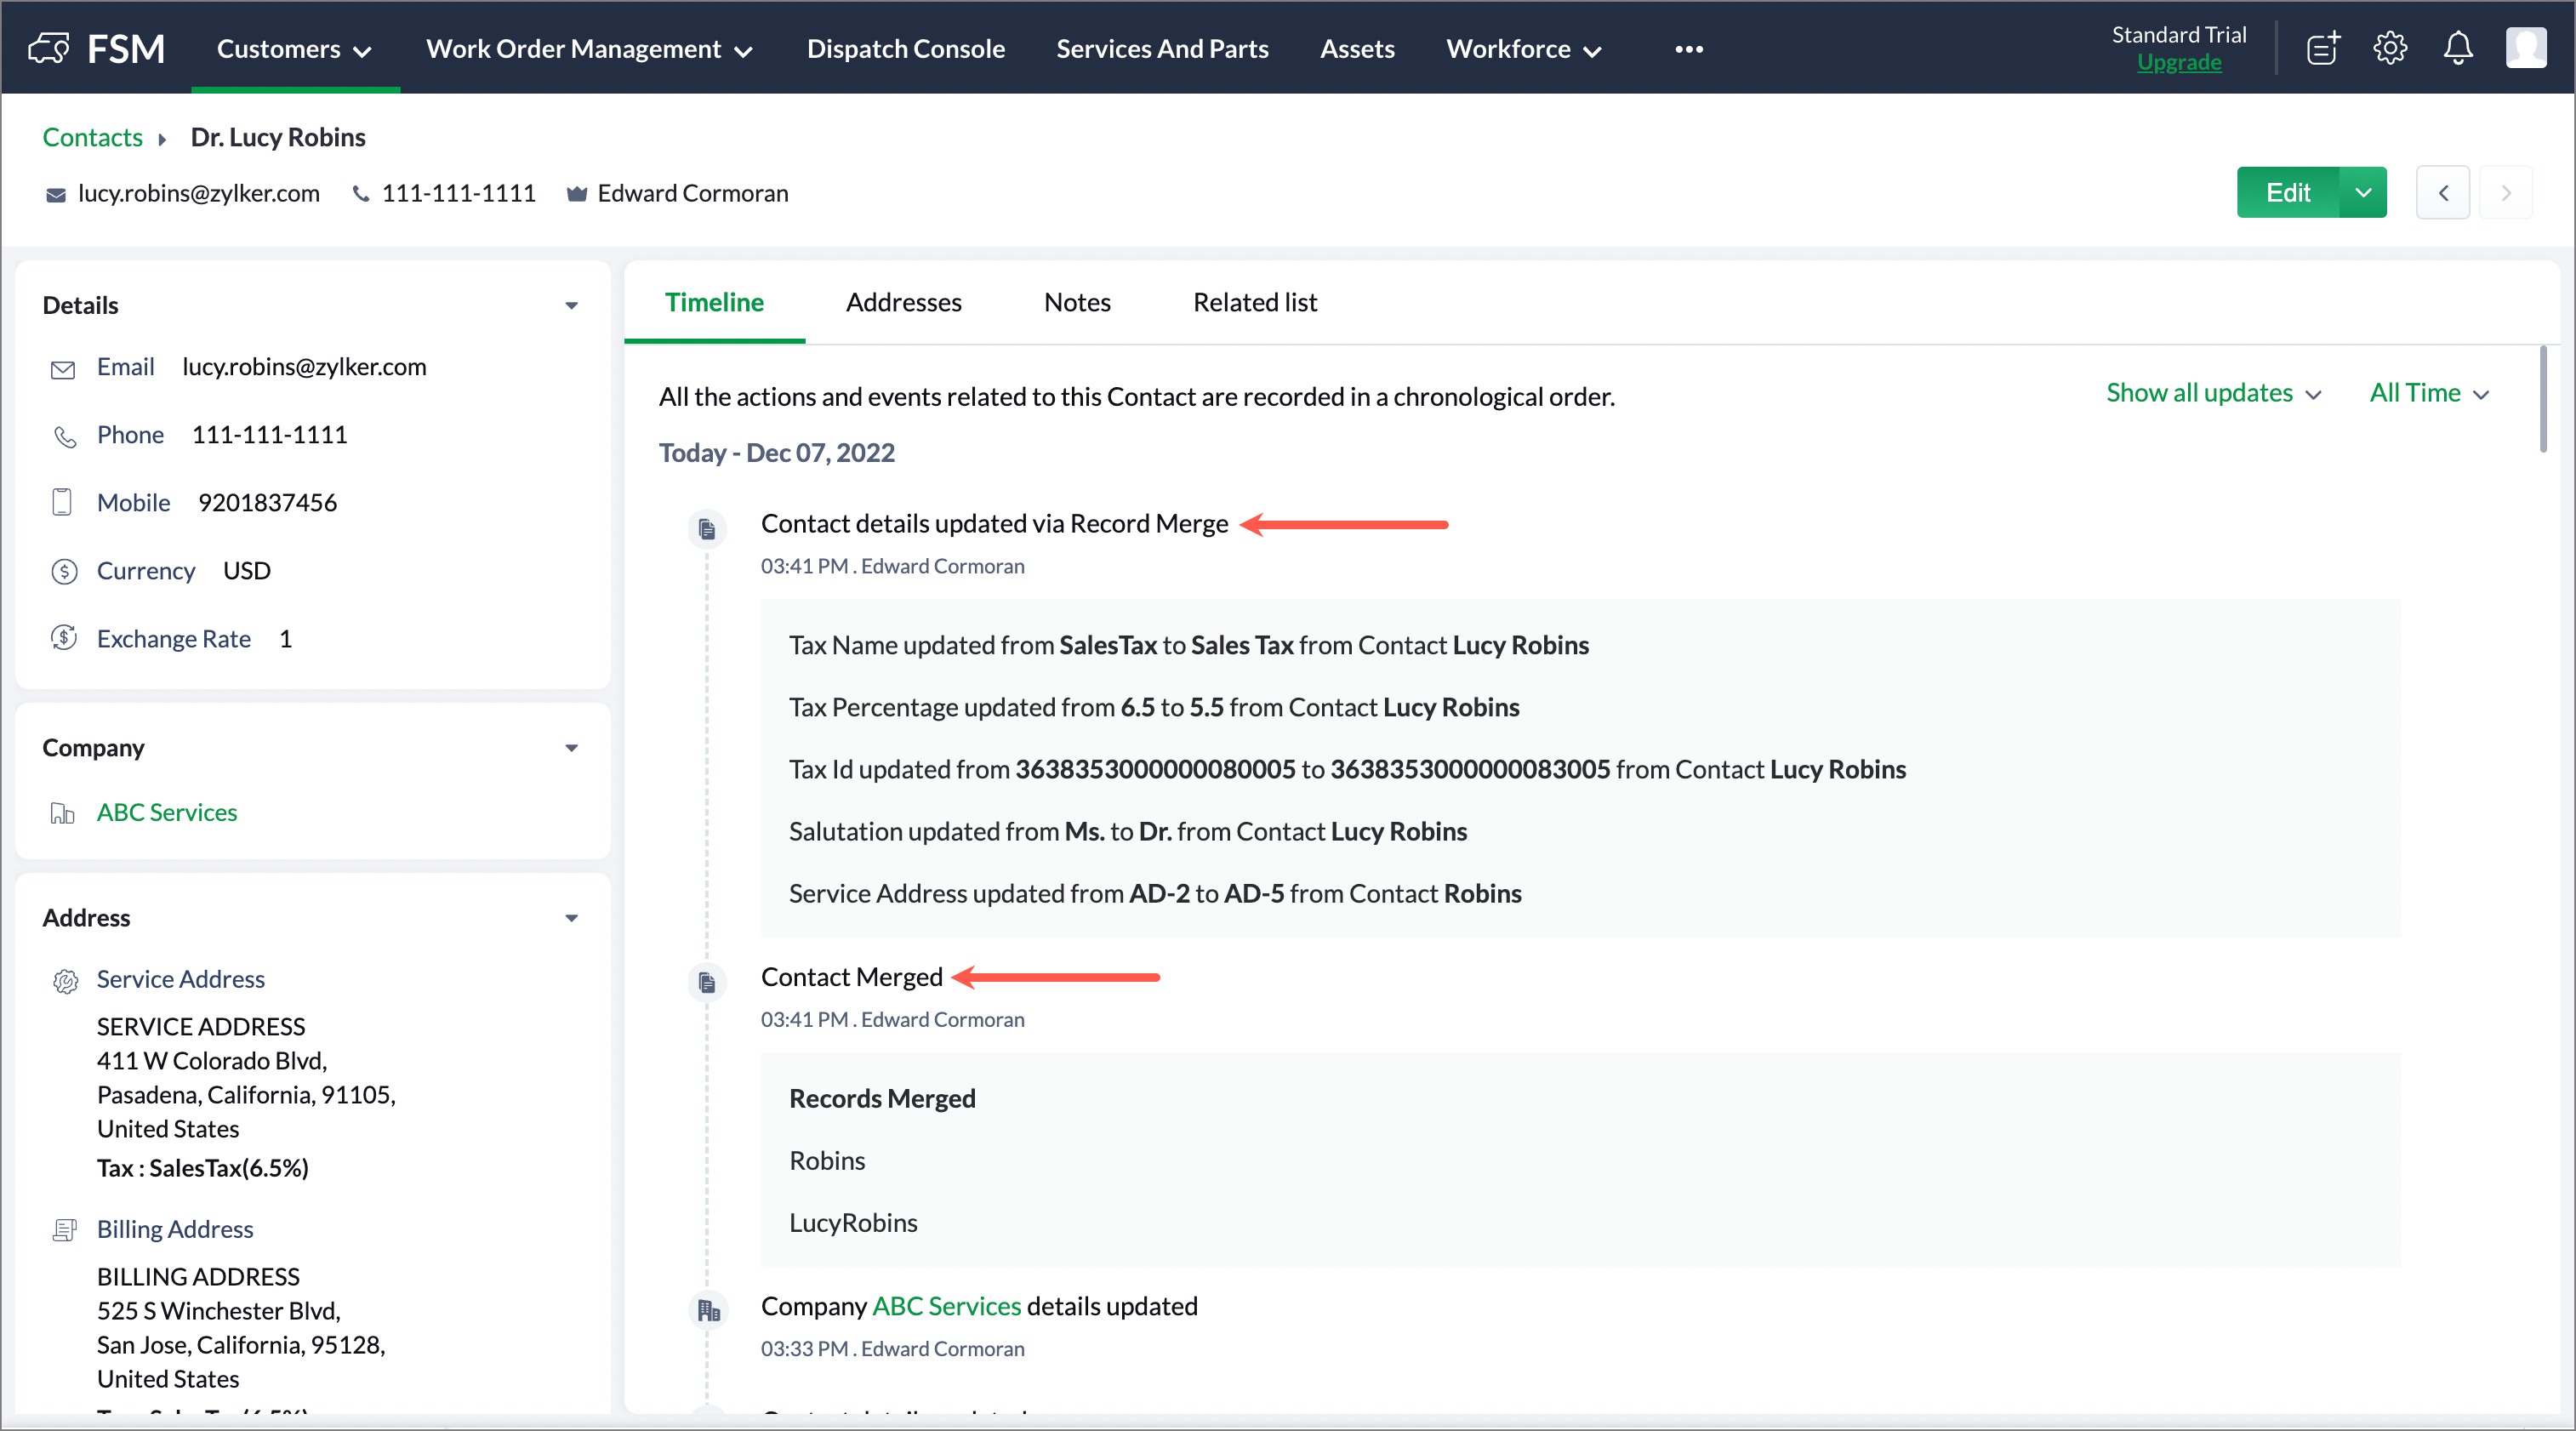Switch to the Addresses tab
This screenshot has width=2576, height=1431.
pos(903,302)
